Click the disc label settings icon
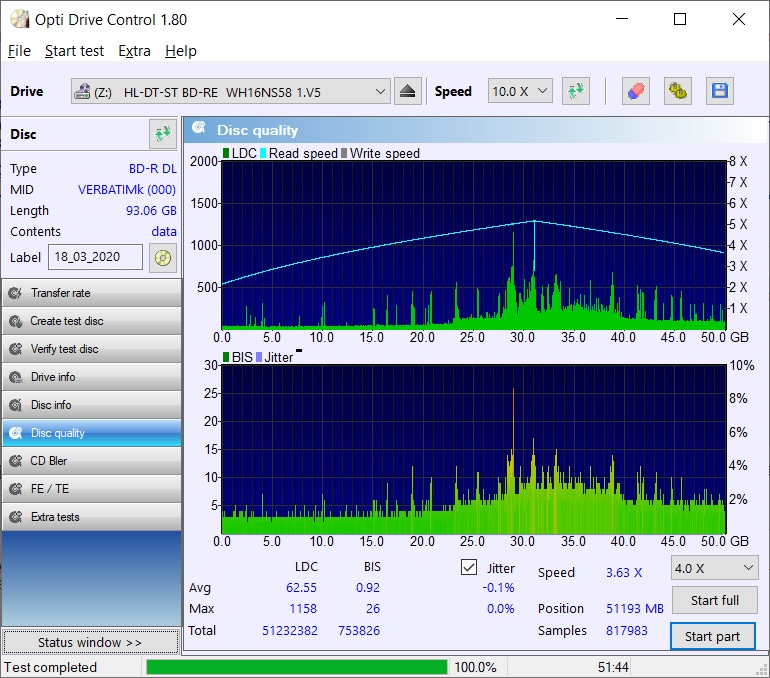Screen dimensions: 770x678 (x=162, y=258)
